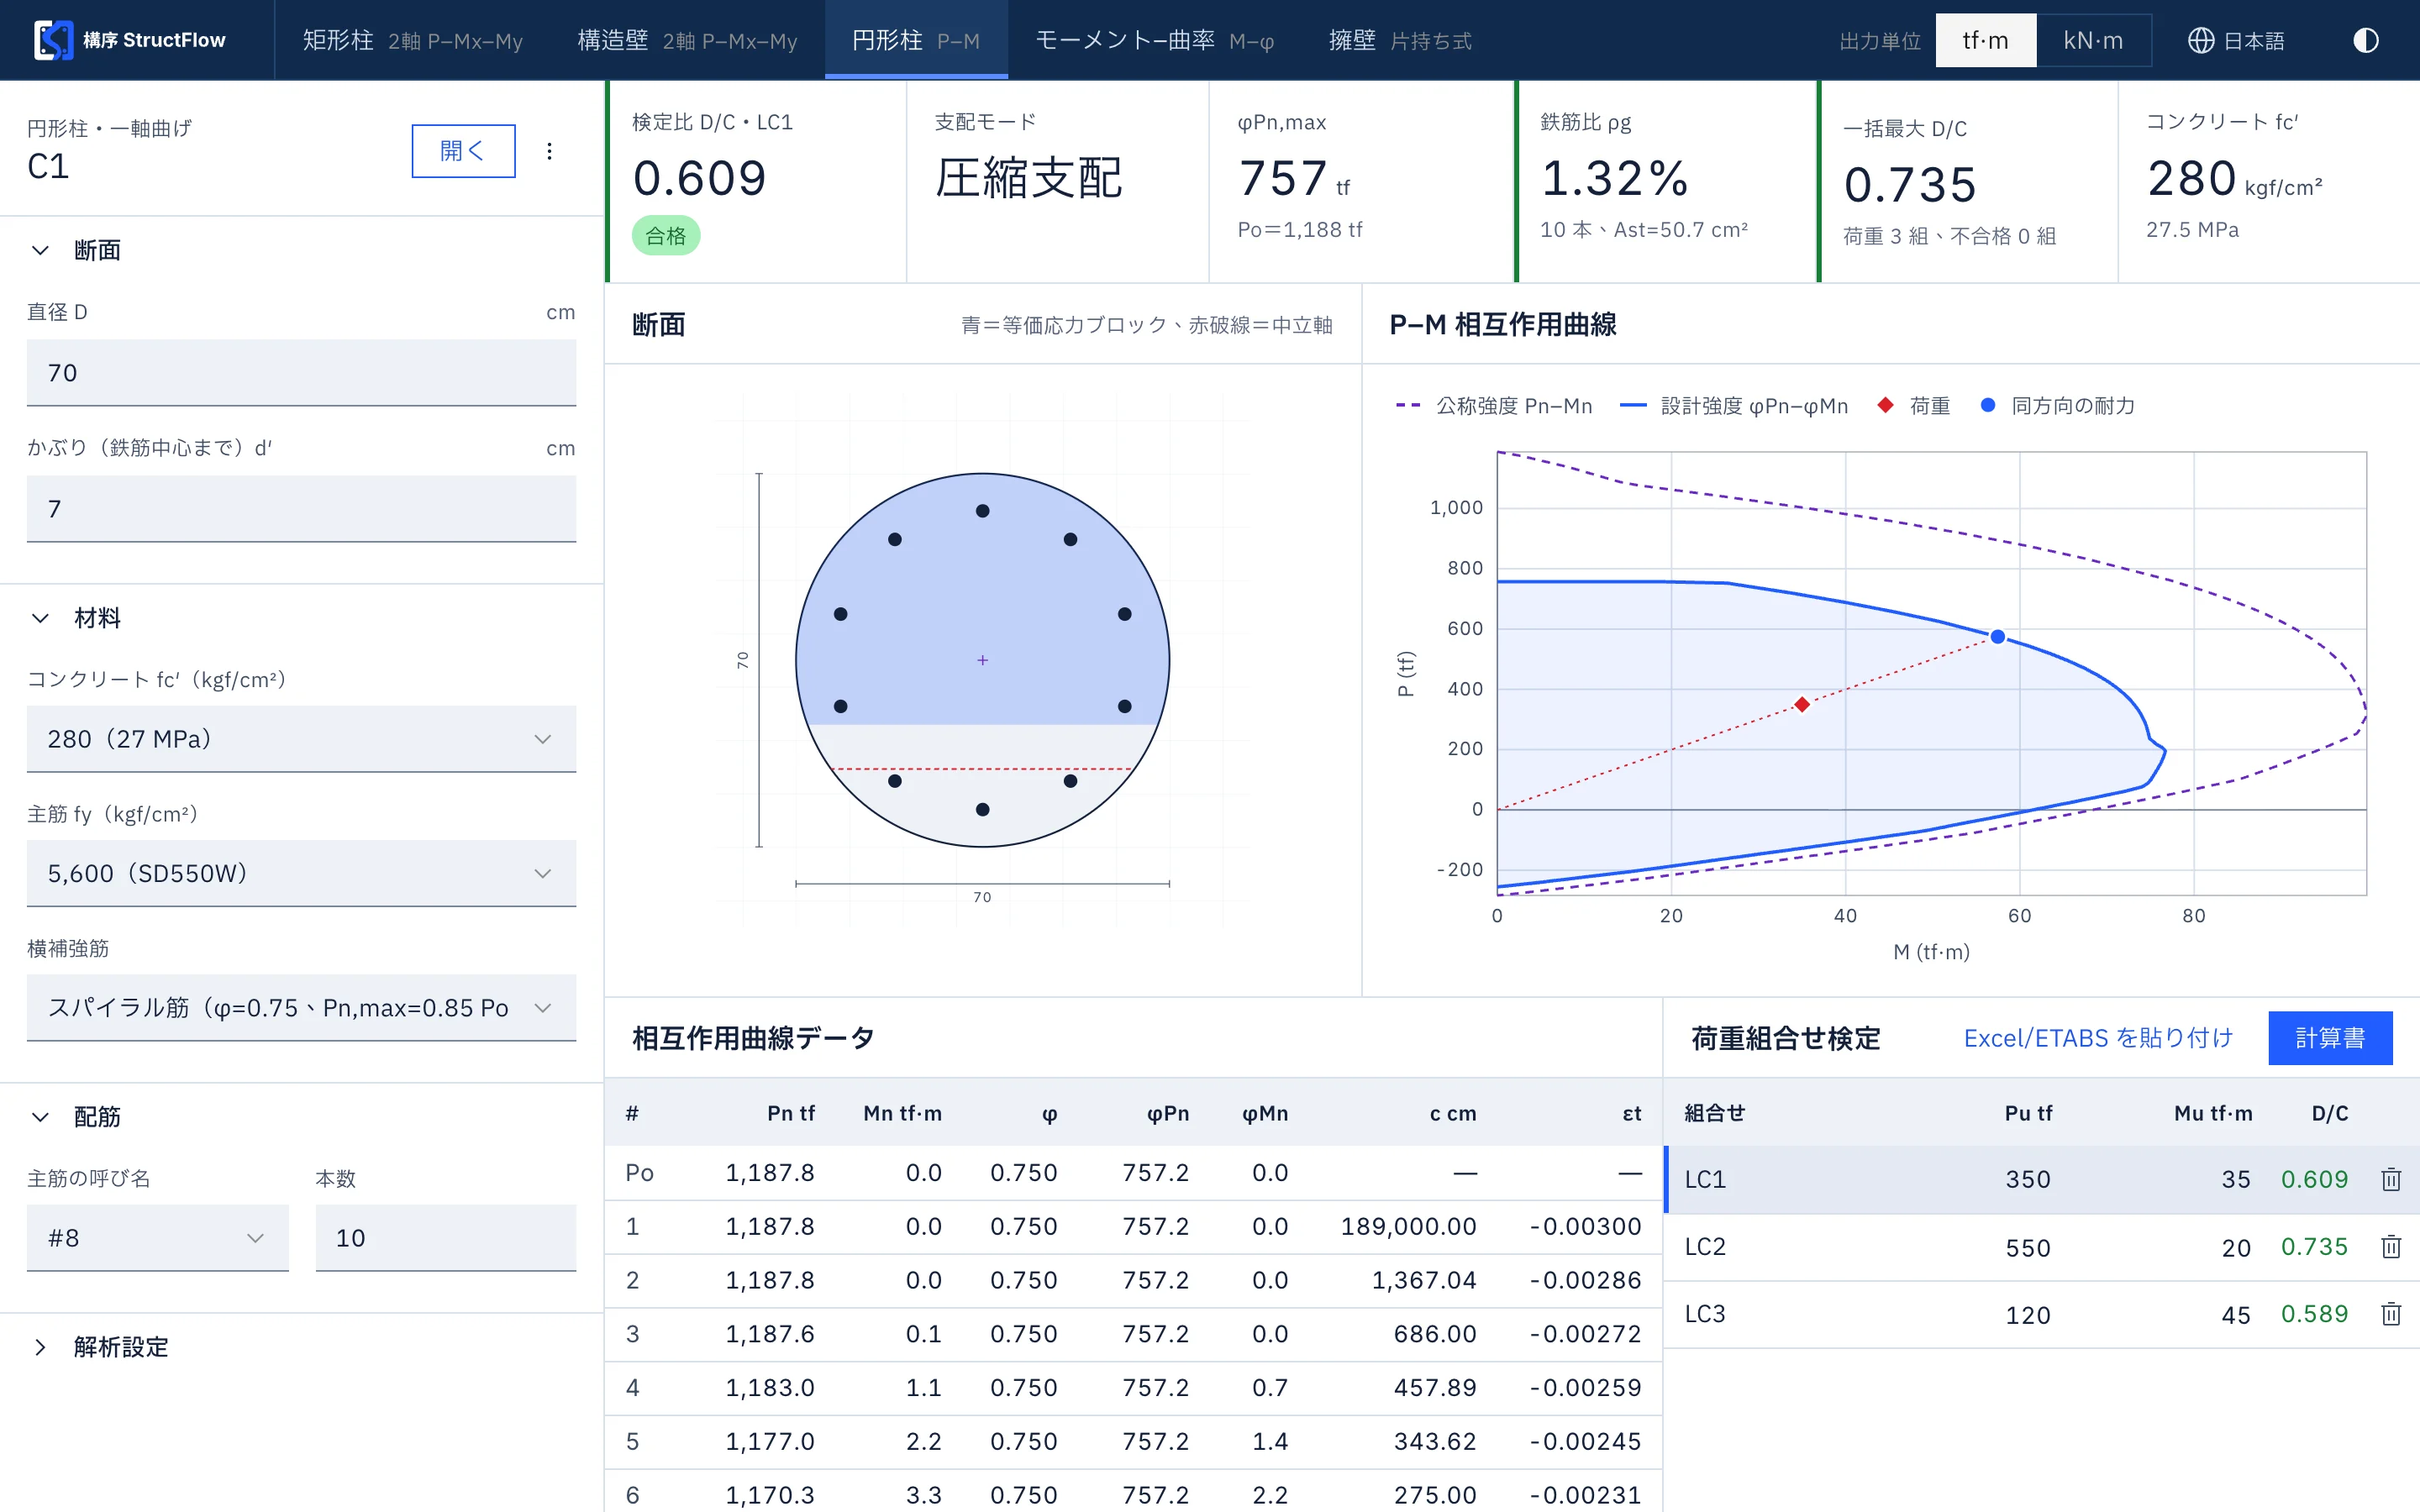Select the LC3 row in load table

click(x=2041, y=1314)
